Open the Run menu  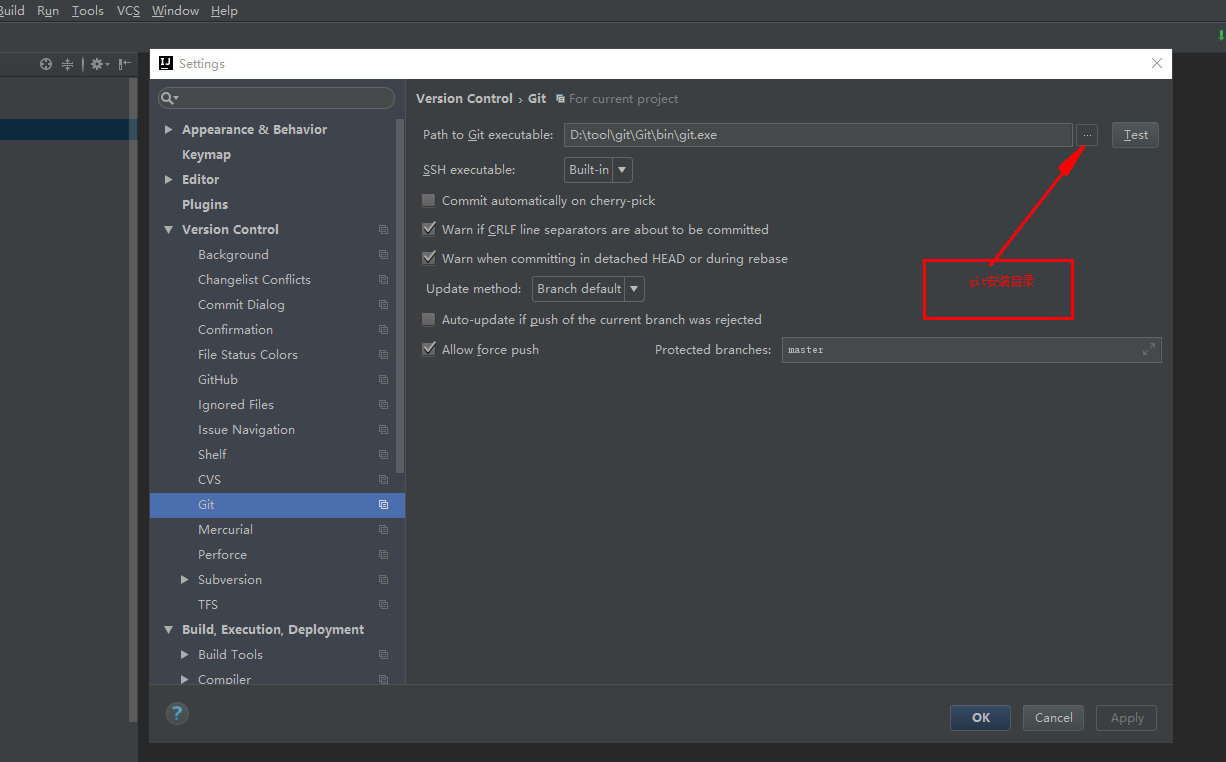48,11
